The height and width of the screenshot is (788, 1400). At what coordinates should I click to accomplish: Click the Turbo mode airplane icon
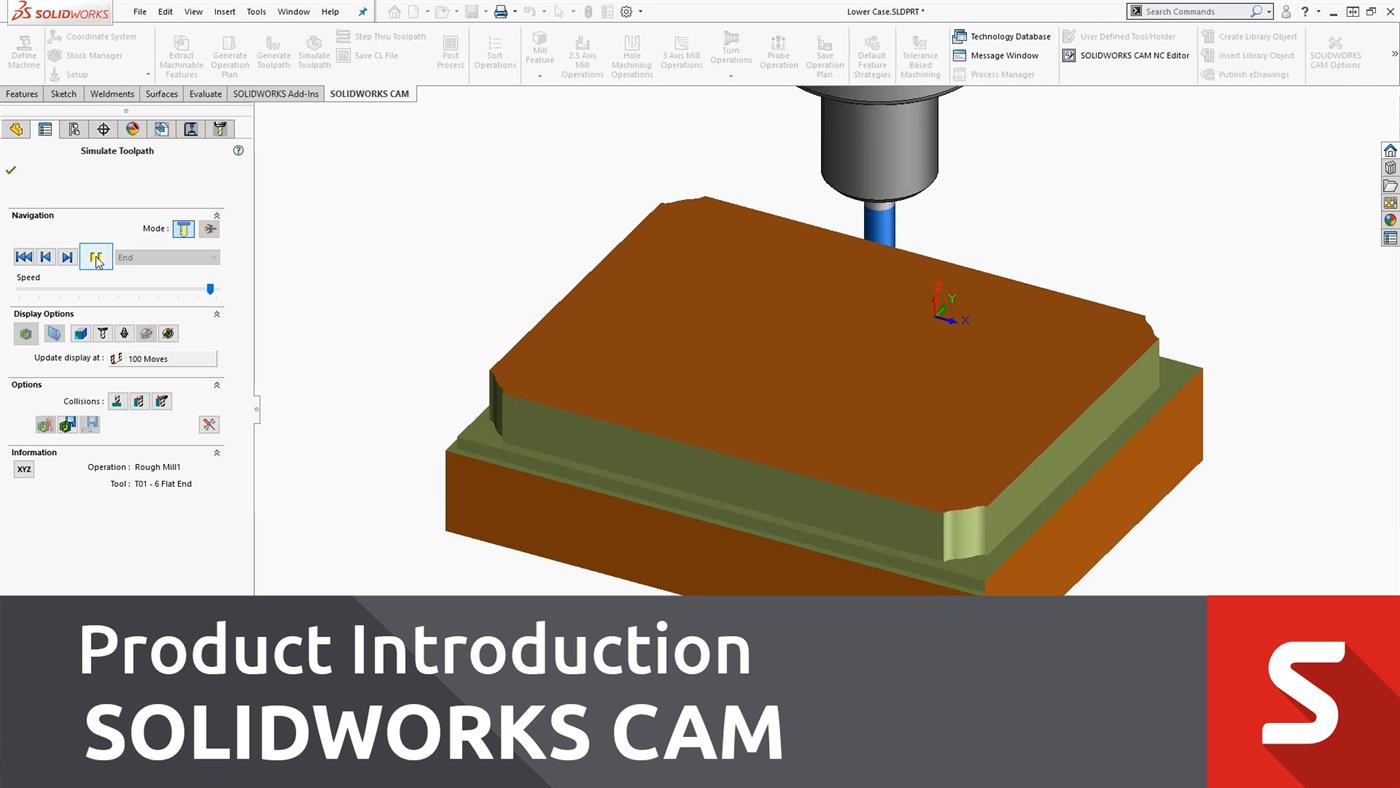[209, 229]
